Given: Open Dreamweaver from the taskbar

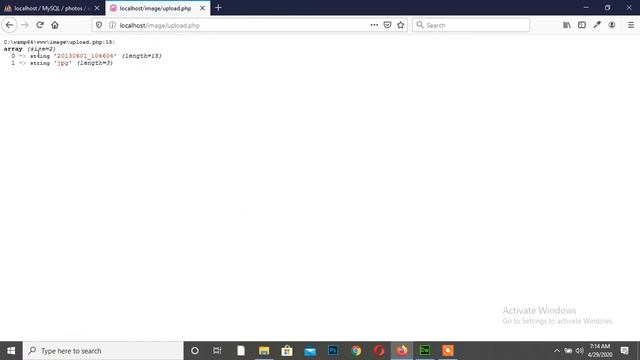Looking at the screenshot, I should [425, 351].
